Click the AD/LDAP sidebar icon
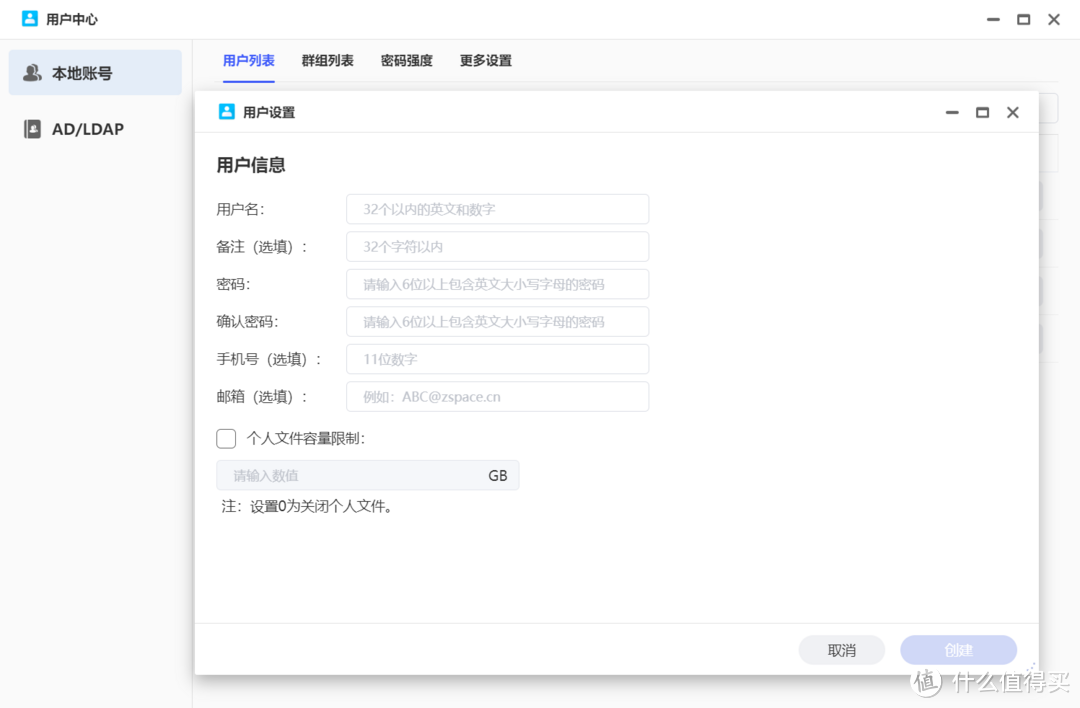1080x708 pixels. pyautogui.click(x=32, y=128)
